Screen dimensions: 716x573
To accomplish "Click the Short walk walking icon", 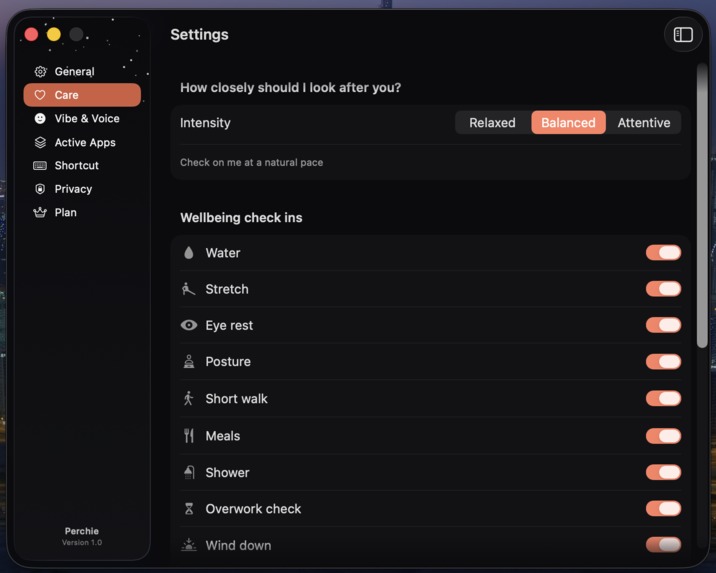I will pyautogui.click(x=189, y=398).
